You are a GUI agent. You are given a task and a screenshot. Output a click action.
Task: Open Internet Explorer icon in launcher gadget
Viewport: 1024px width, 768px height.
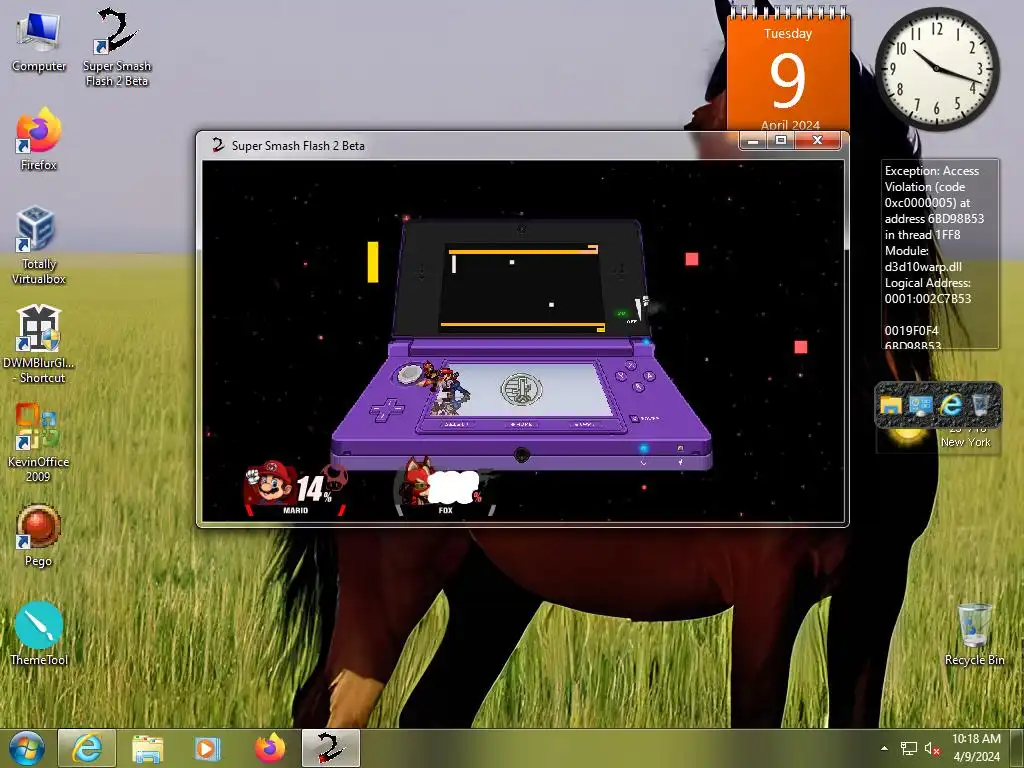pos(951,406)
